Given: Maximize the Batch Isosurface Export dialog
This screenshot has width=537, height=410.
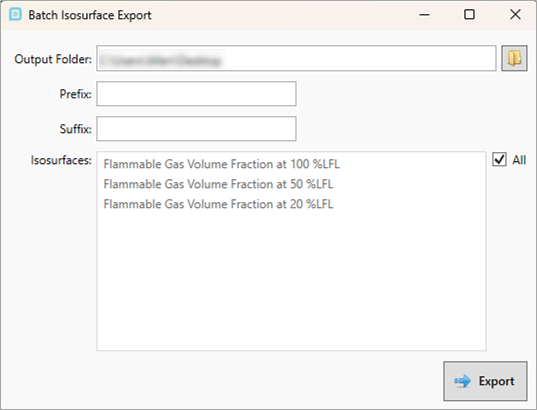Looking at the screenshot, I should click(x=469, y=15).
